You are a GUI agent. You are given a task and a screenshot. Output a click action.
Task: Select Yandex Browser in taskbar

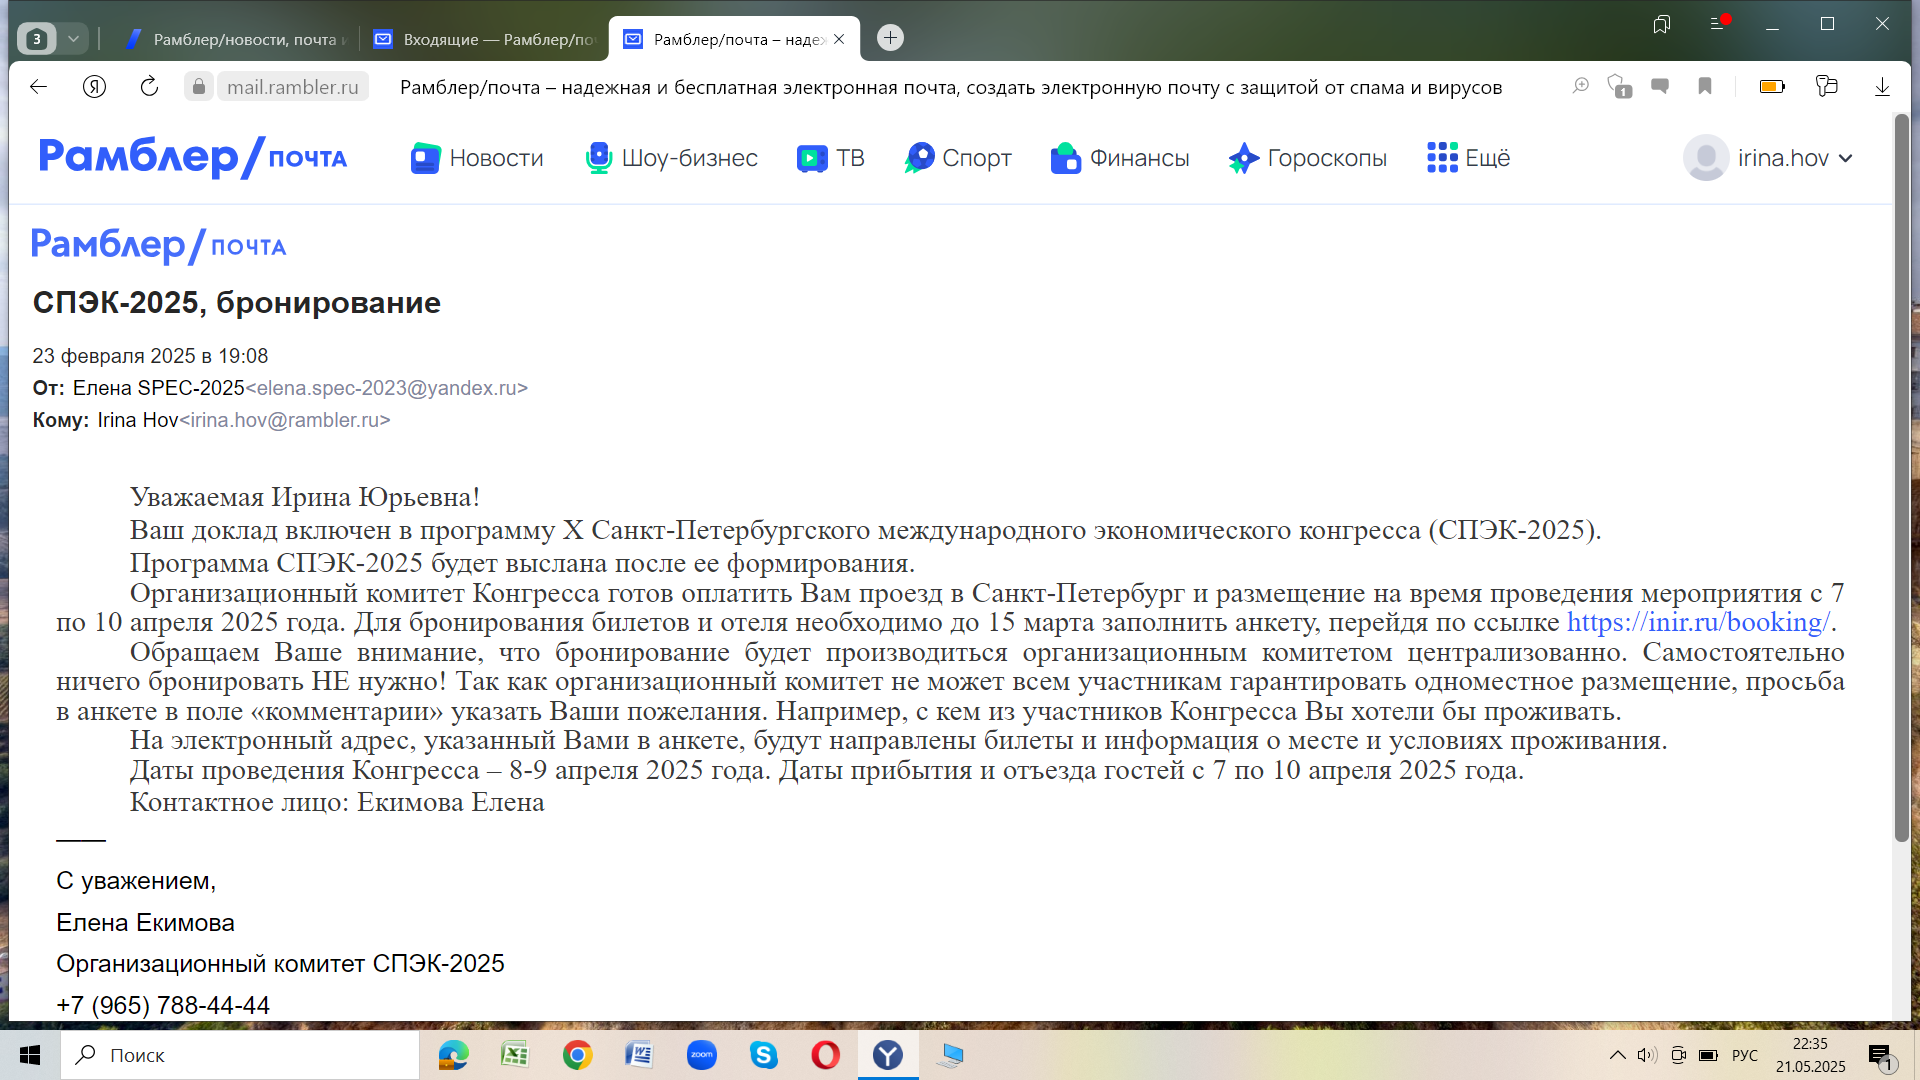click(x=888, y=1055)
